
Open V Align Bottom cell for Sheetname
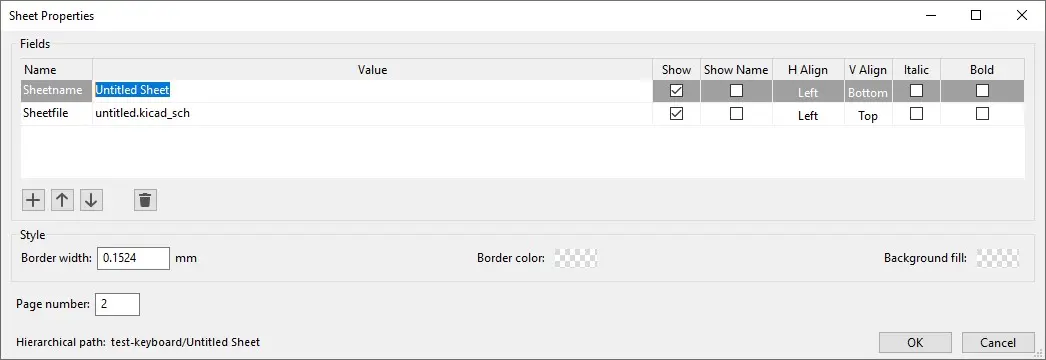pos(868,92)
